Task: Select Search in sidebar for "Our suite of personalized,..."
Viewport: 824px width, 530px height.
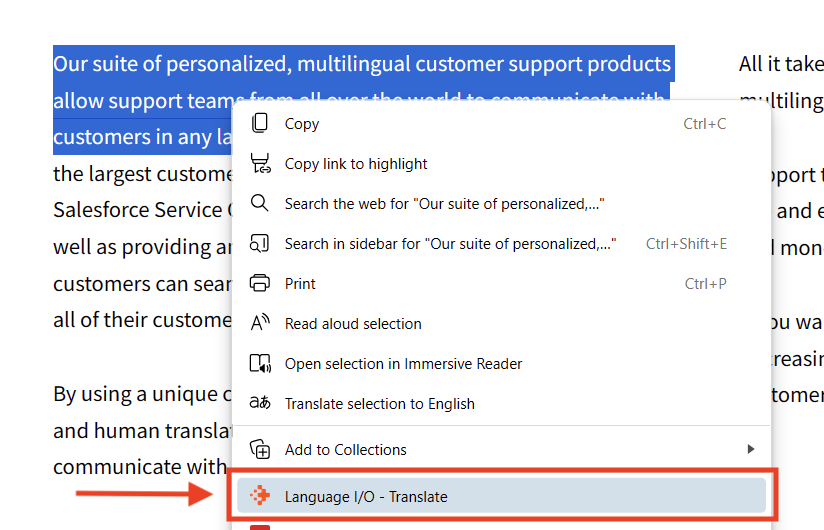Action: [501, 244]
